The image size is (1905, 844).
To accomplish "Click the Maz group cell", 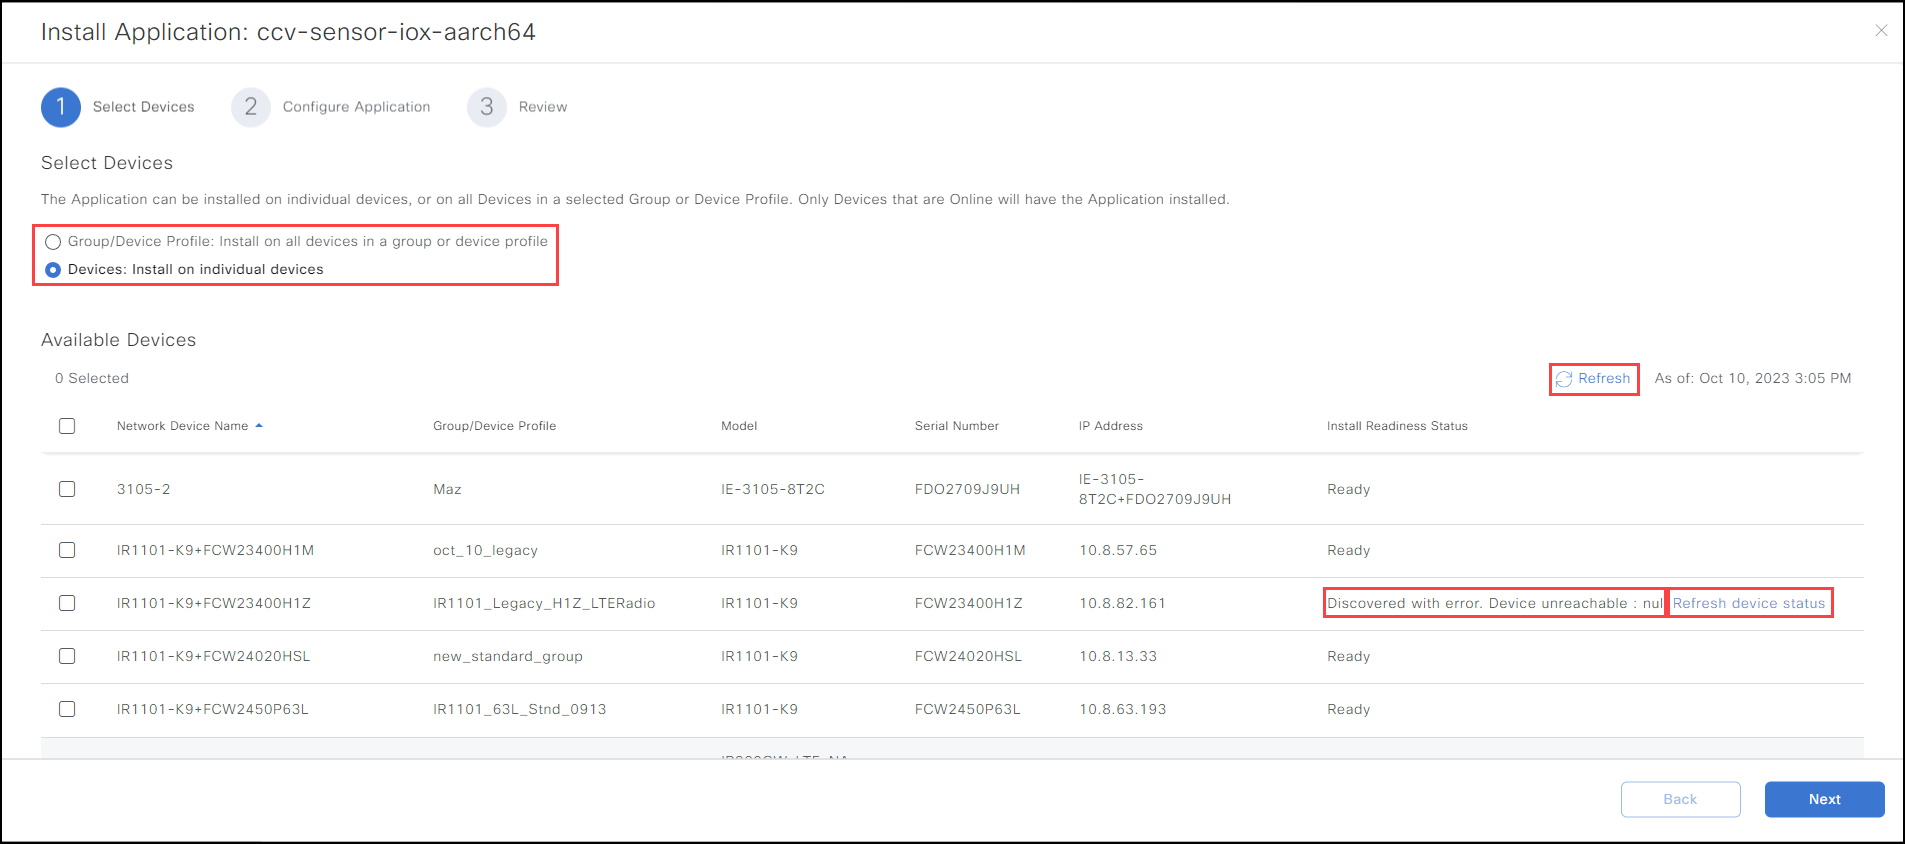I will click(x=447, y=489).
